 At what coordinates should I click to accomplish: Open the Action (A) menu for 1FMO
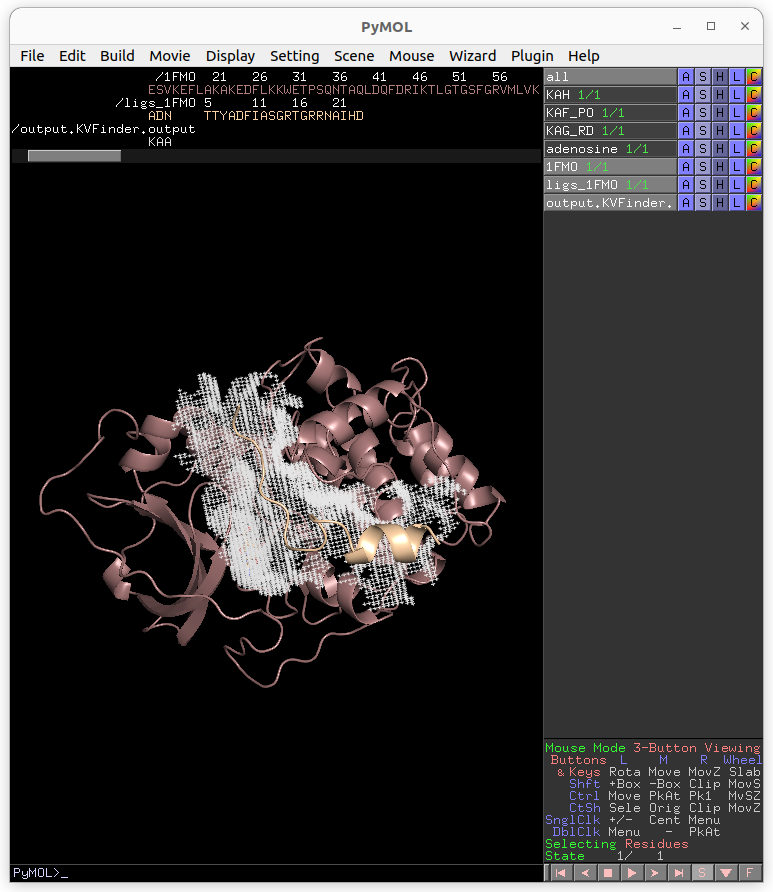pos(686,167)
